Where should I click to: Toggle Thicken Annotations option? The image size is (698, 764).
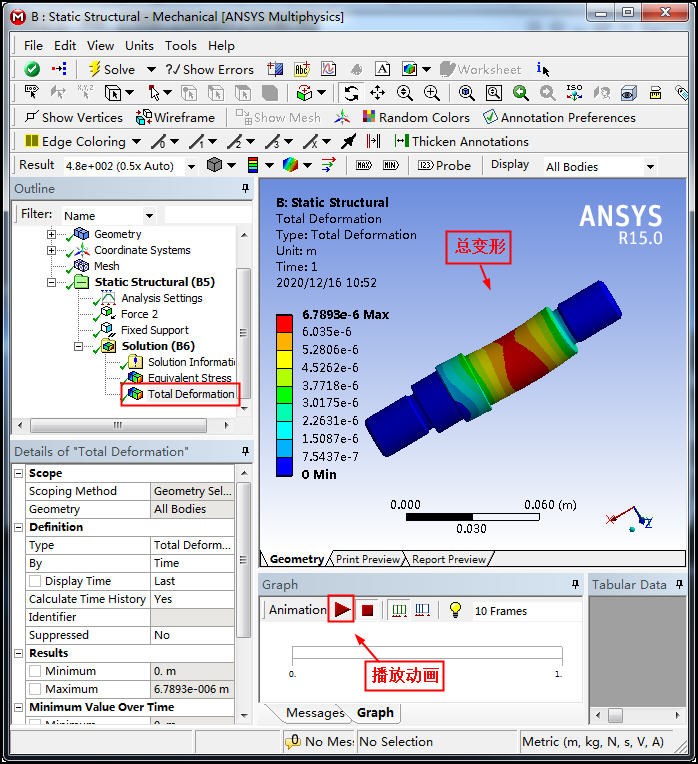coord(460,141)
